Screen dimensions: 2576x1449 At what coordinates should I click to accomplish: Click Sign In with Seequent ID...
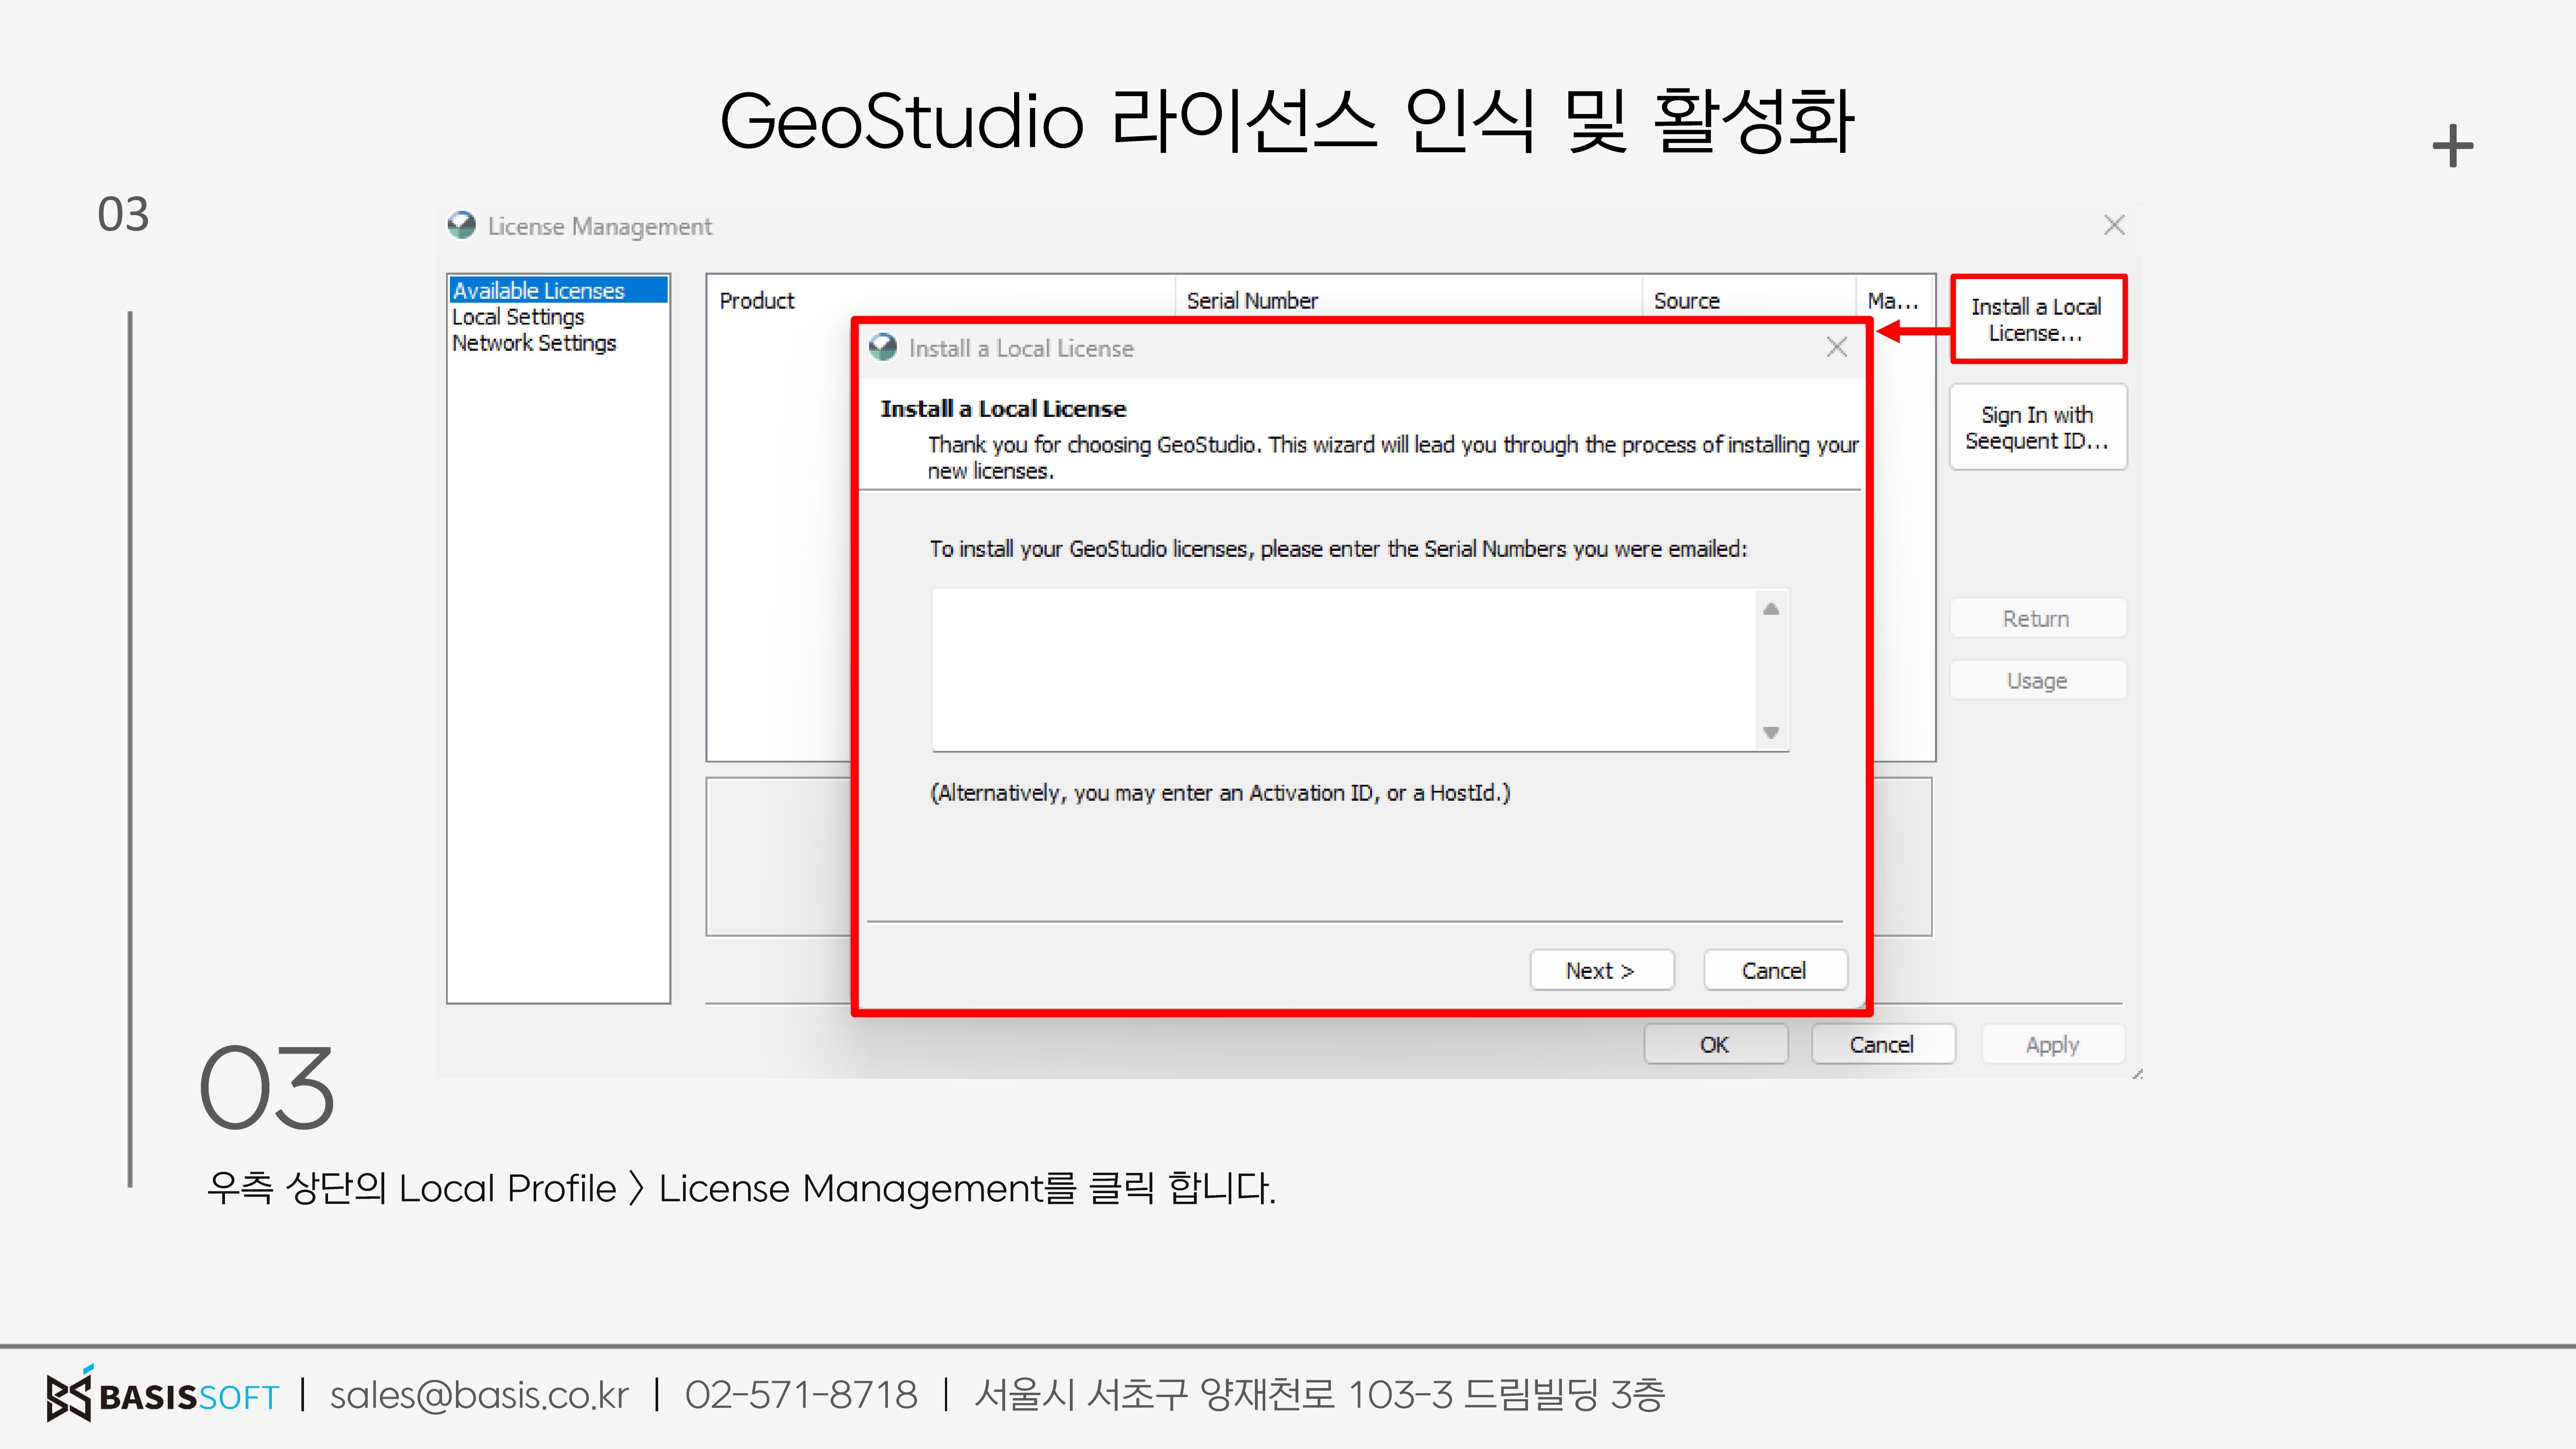tap(2037, 427)
